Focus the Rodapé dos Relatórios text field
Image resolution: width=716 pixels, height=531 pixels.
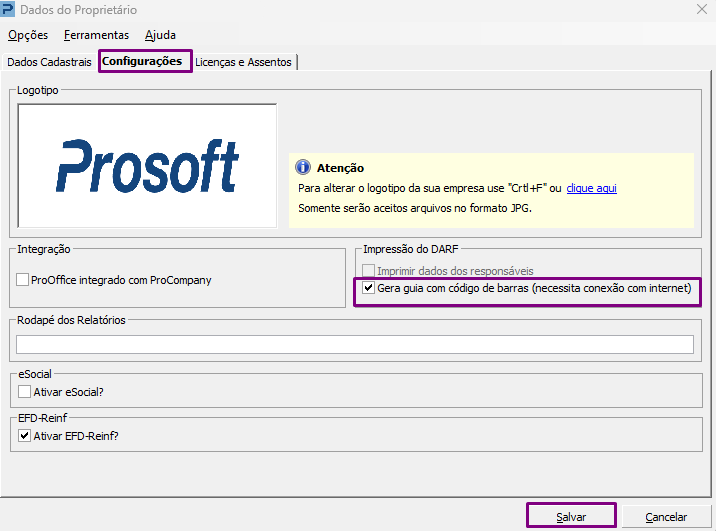pyautogui.click(x=355, y=344)
